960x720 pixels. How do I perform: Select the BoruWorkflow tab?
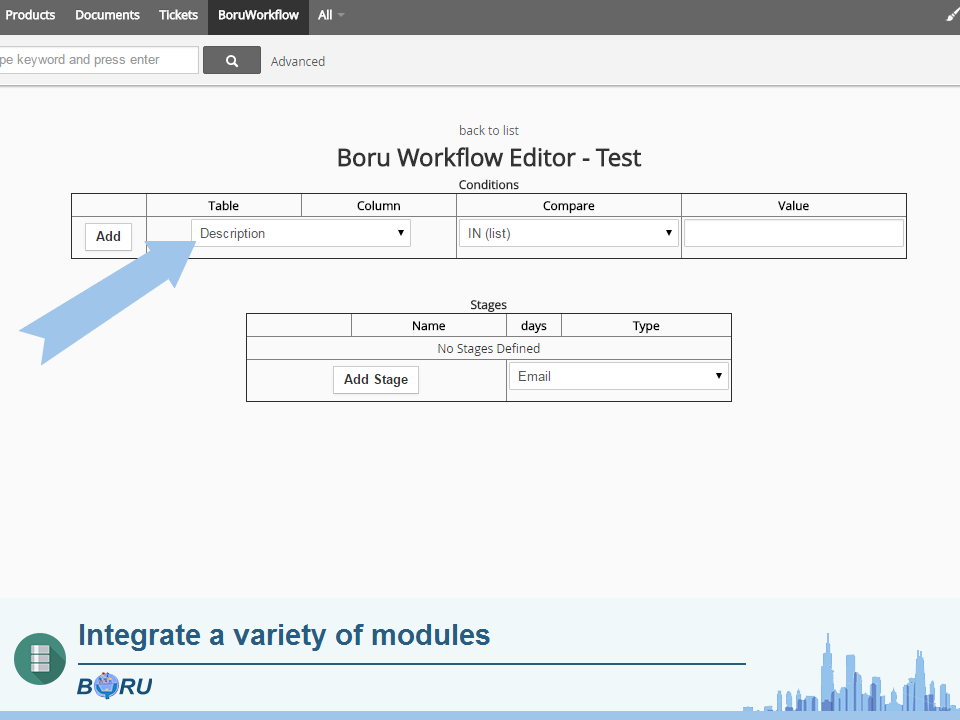pos(258,15)
